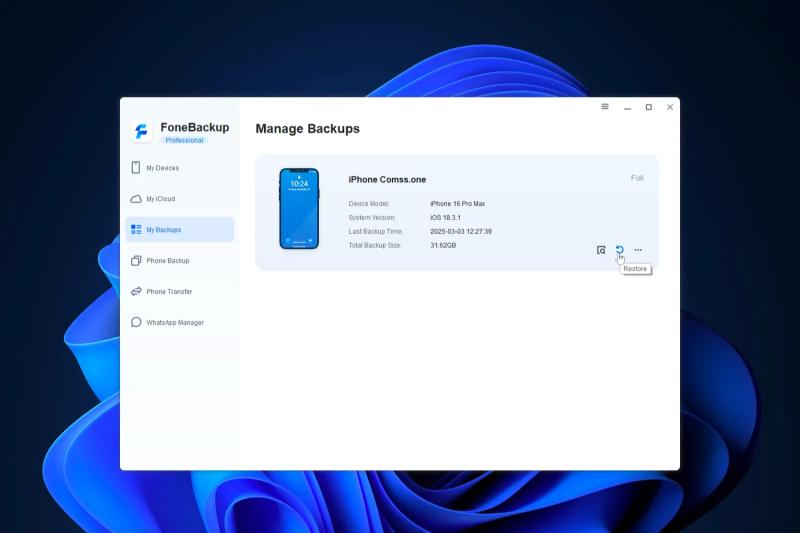Click the iOS 18.3.1 version value
The height and width of the screenshot is (533, 800).
[445, 217]
